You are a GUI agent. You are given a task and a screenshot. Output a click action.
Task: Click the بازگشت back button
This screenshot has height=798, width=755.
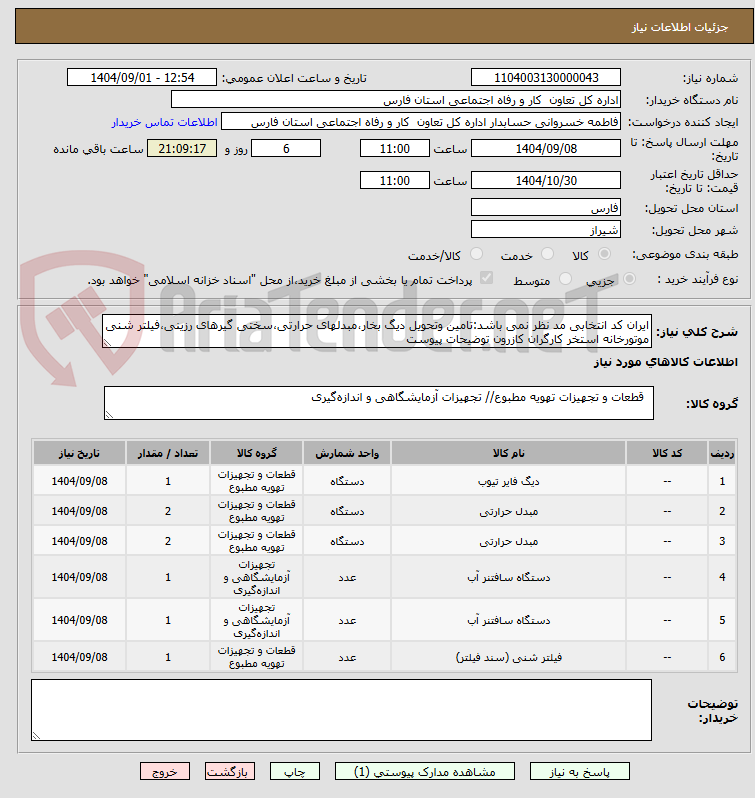pyautogui.click(x=229, y=772)
